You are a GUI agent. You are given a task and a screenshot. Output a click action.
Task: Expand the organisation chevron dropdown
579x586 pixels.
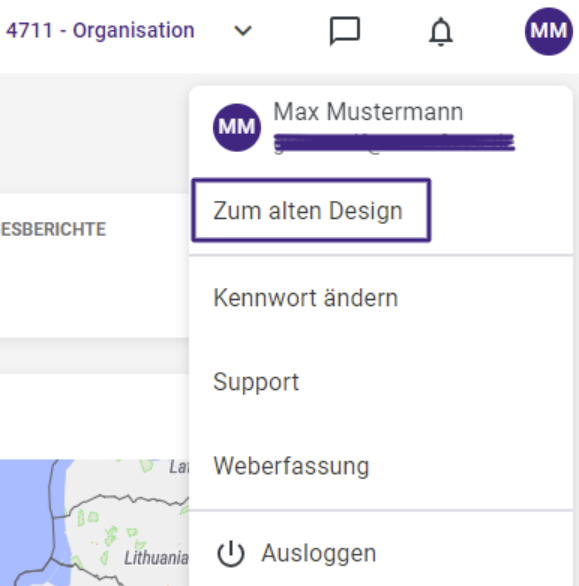tap(243, 31)
